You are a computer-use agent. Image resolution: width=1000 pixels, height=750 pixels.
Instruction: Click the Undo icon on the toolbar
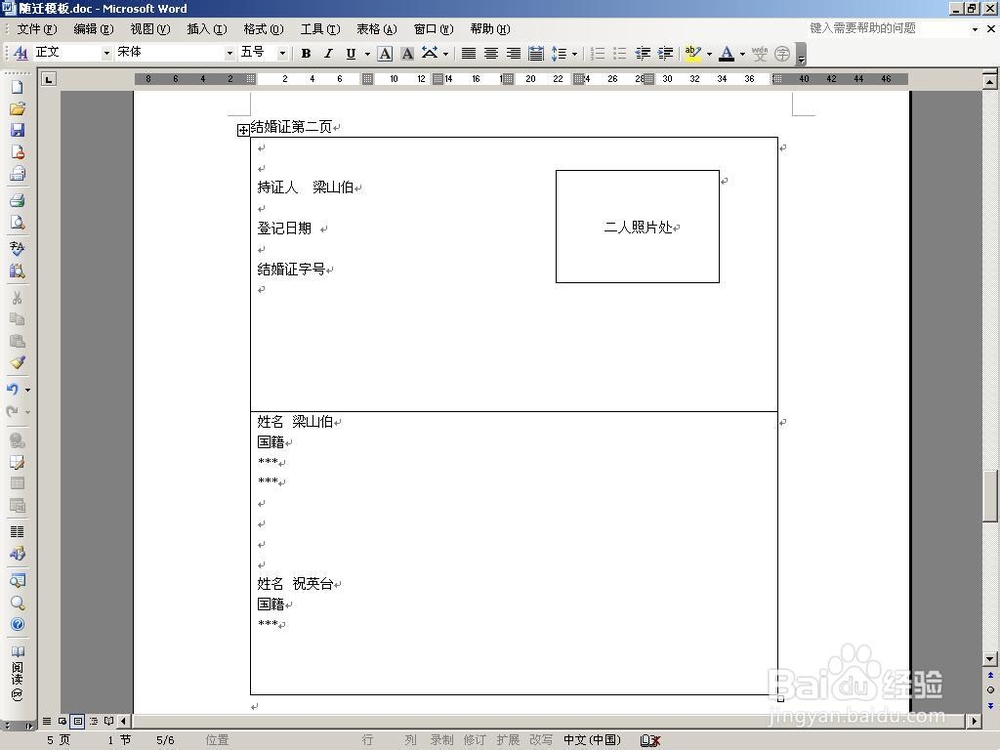[x=15, y=389]
